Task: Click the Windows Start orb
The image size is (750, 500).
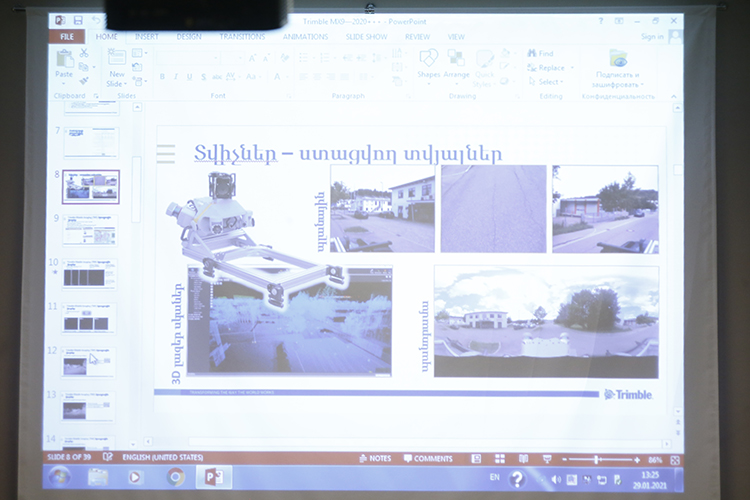Action: point(59,478)
